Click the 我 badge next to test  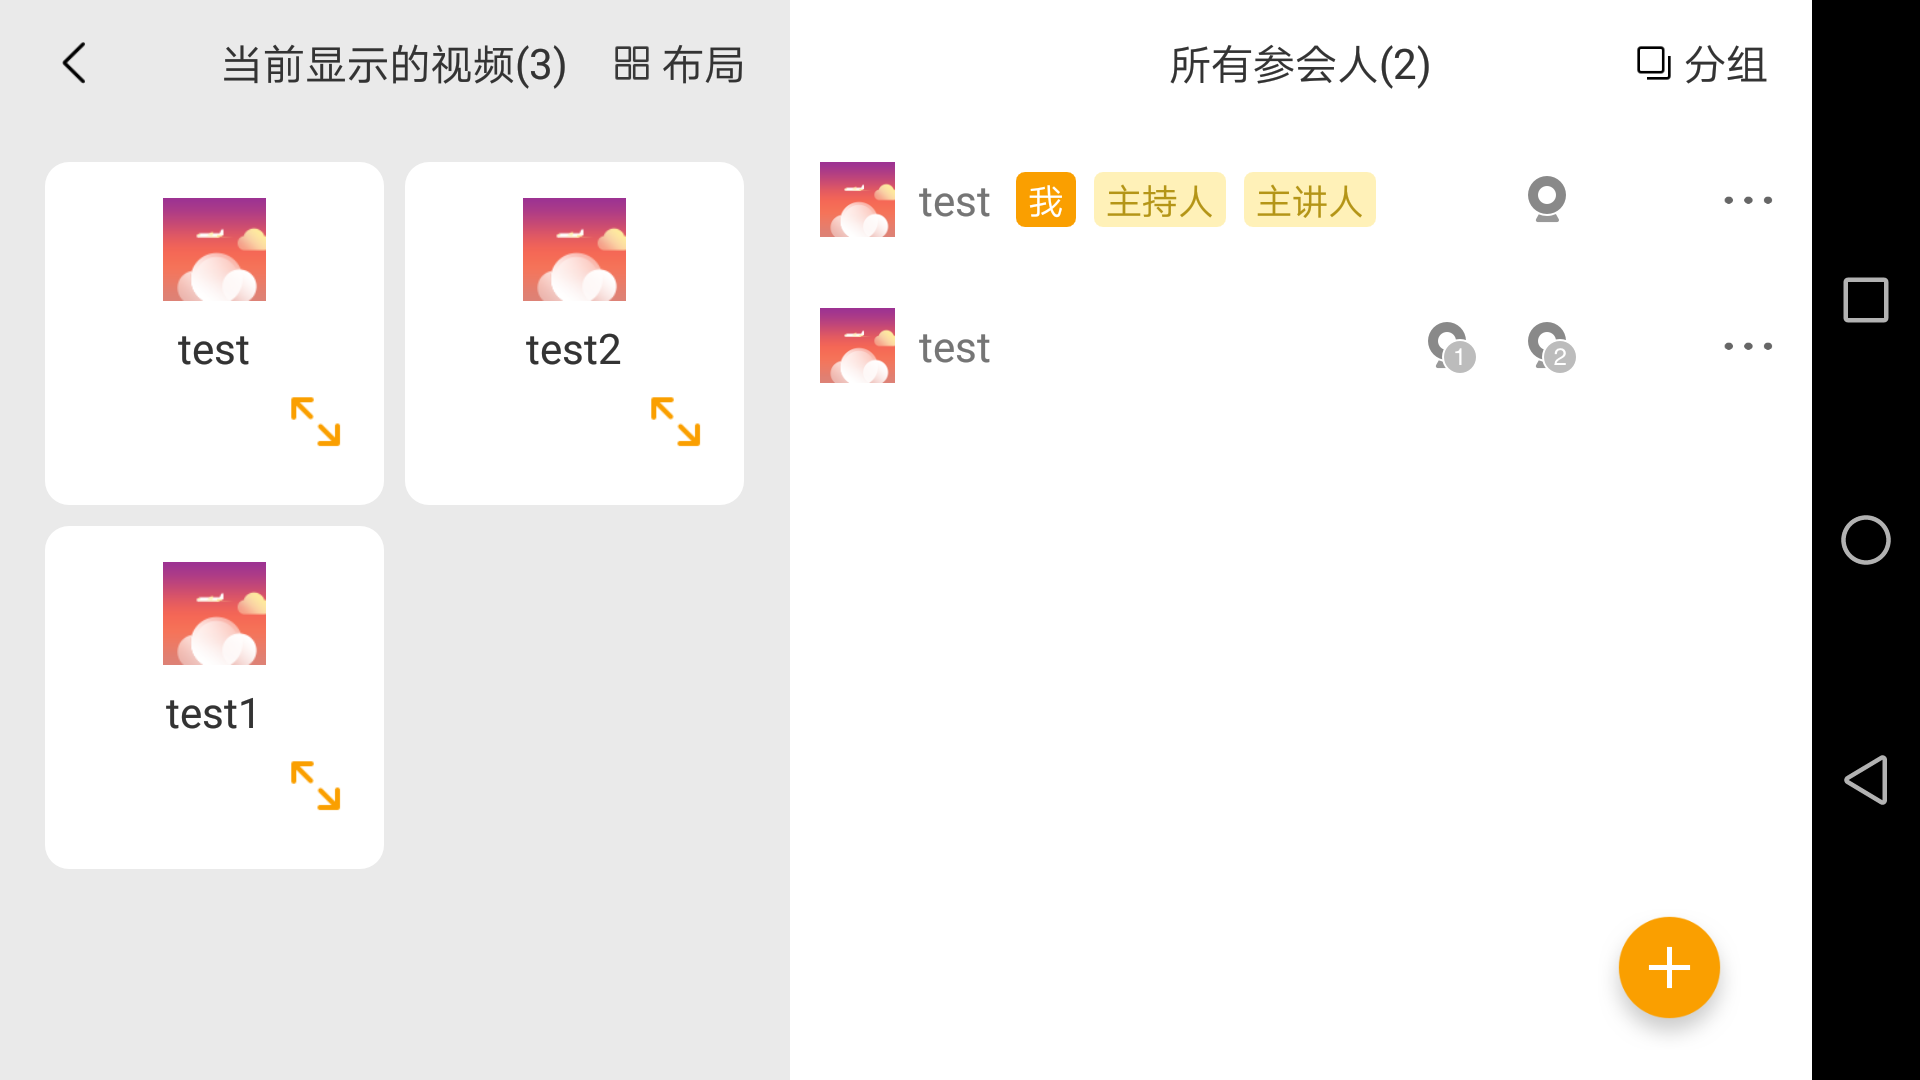[x=1045, y=199]
